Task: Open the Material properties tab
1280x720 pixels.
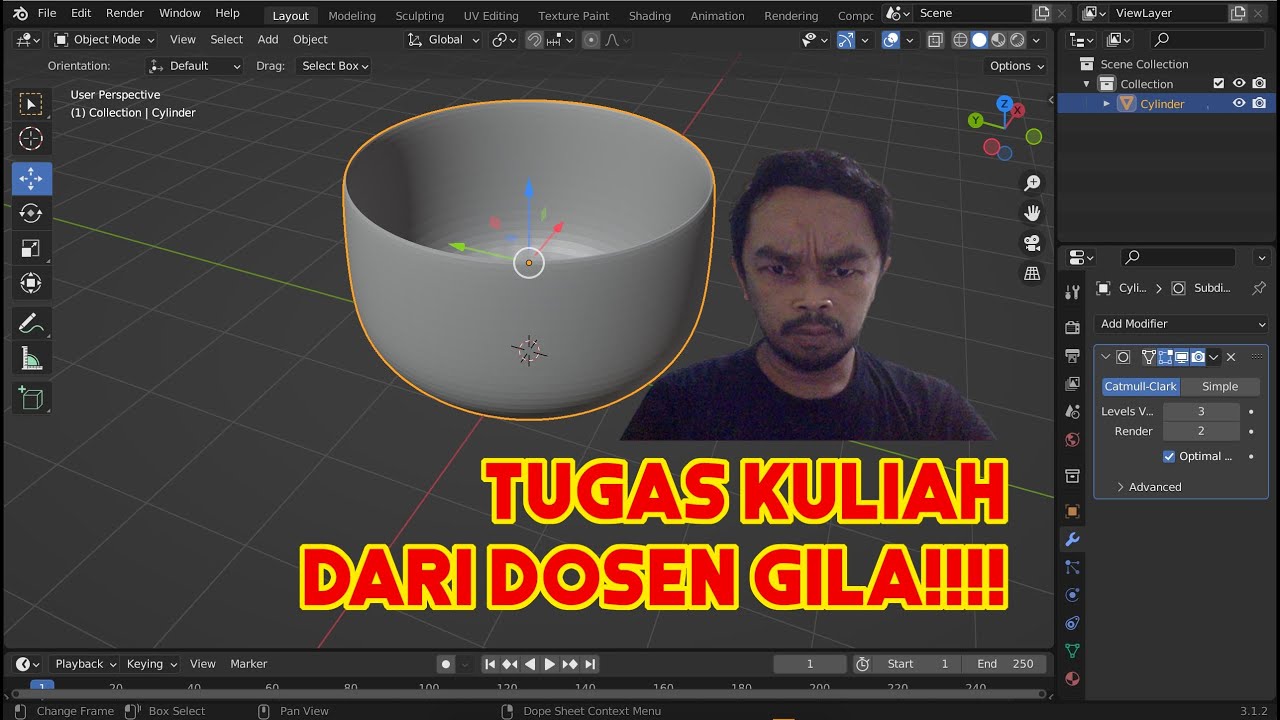Action: click(x=1072, y=679)
